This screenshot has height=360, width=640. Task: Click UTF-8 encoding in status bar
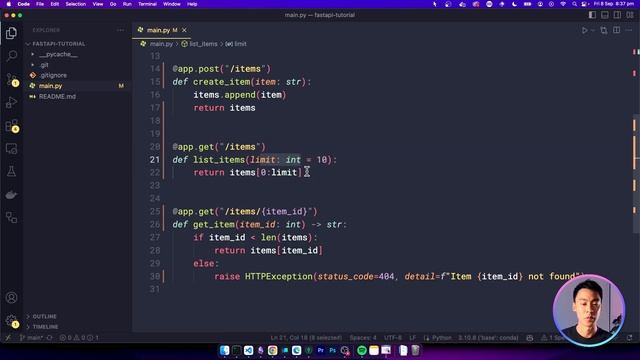[x=393, y=338]
